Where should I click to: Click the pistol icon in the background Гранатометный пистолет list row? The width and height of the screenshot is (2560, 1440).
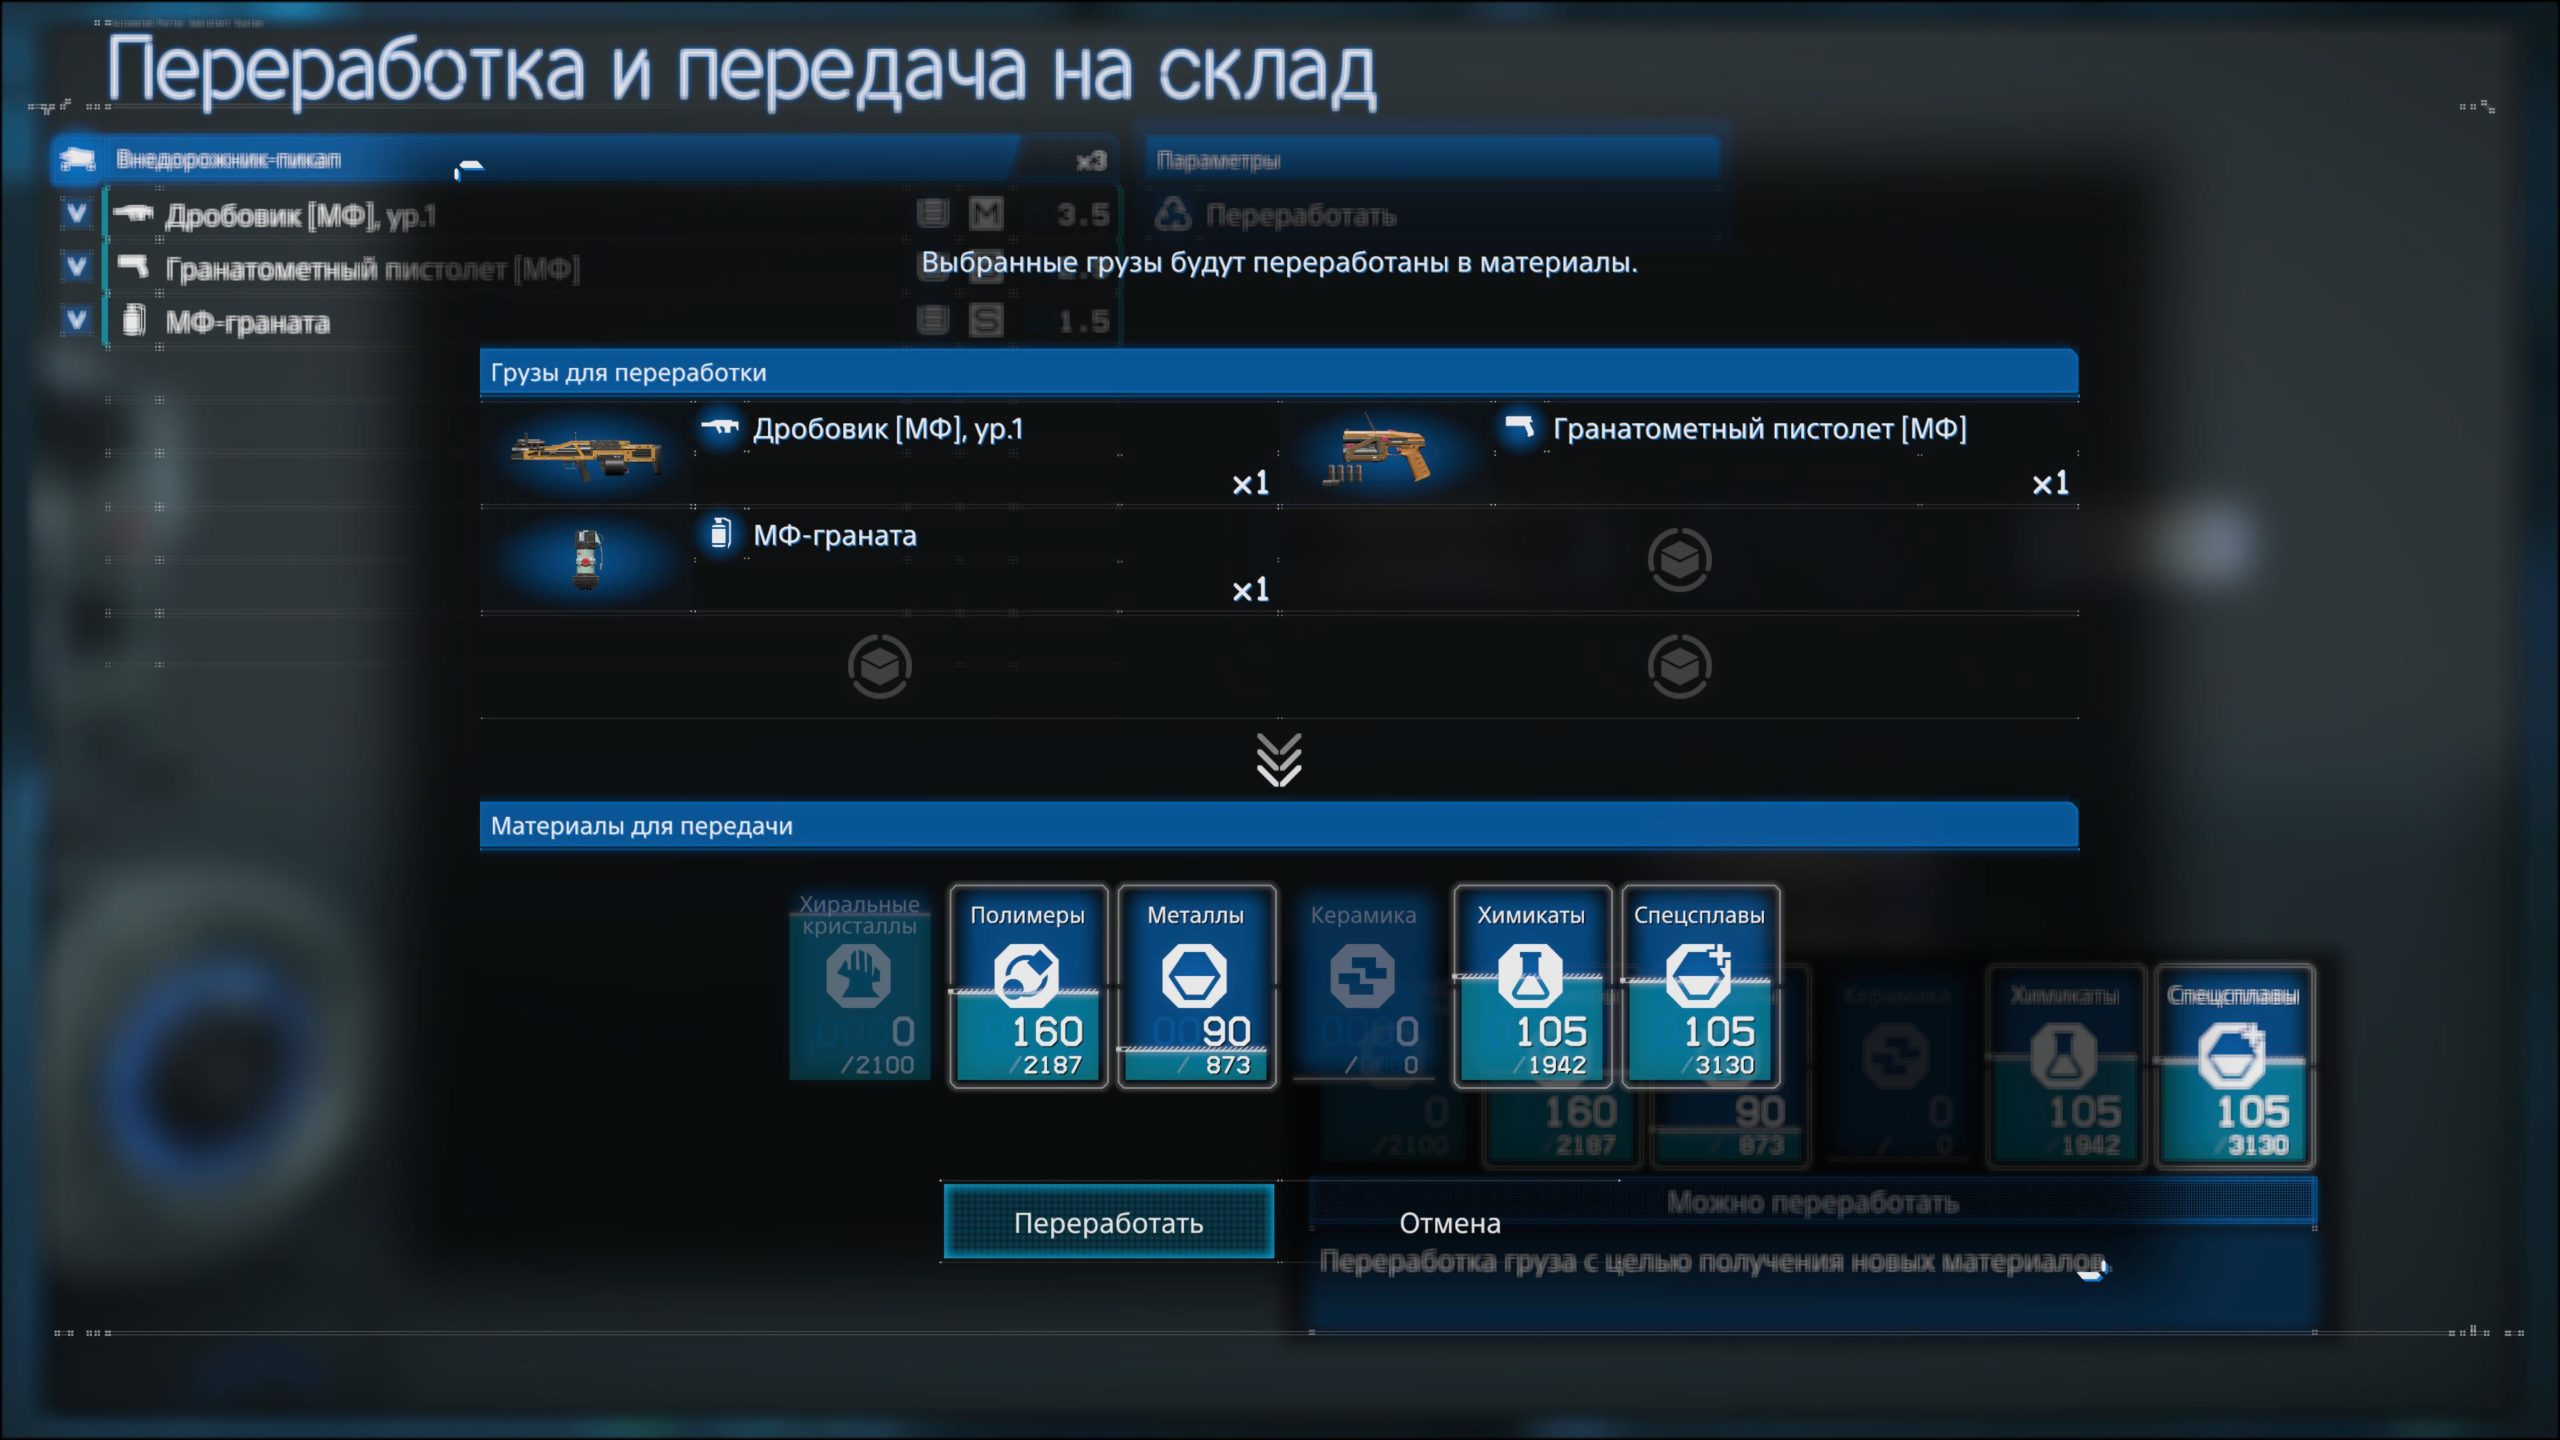pos(133,266)
